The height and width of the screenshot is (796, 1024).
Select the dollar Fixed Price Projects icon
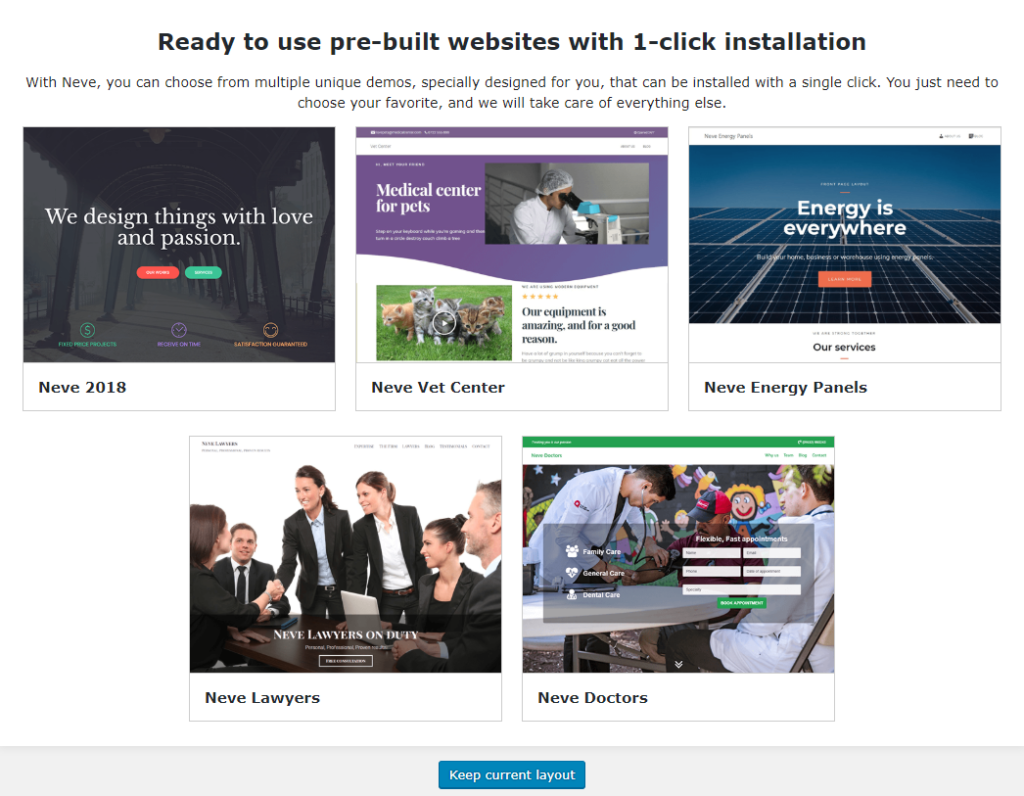pyautogui.click(x=87, y=329)
